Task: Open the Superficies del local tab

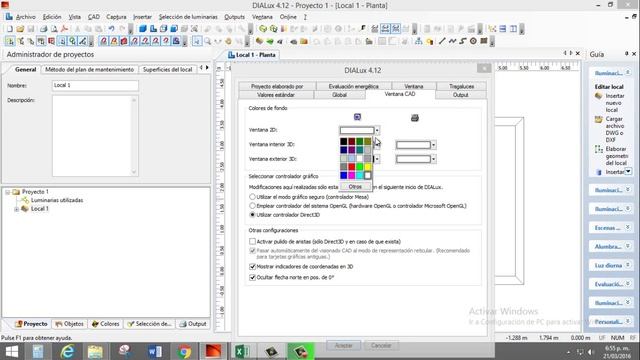Action: coord(167,69)
